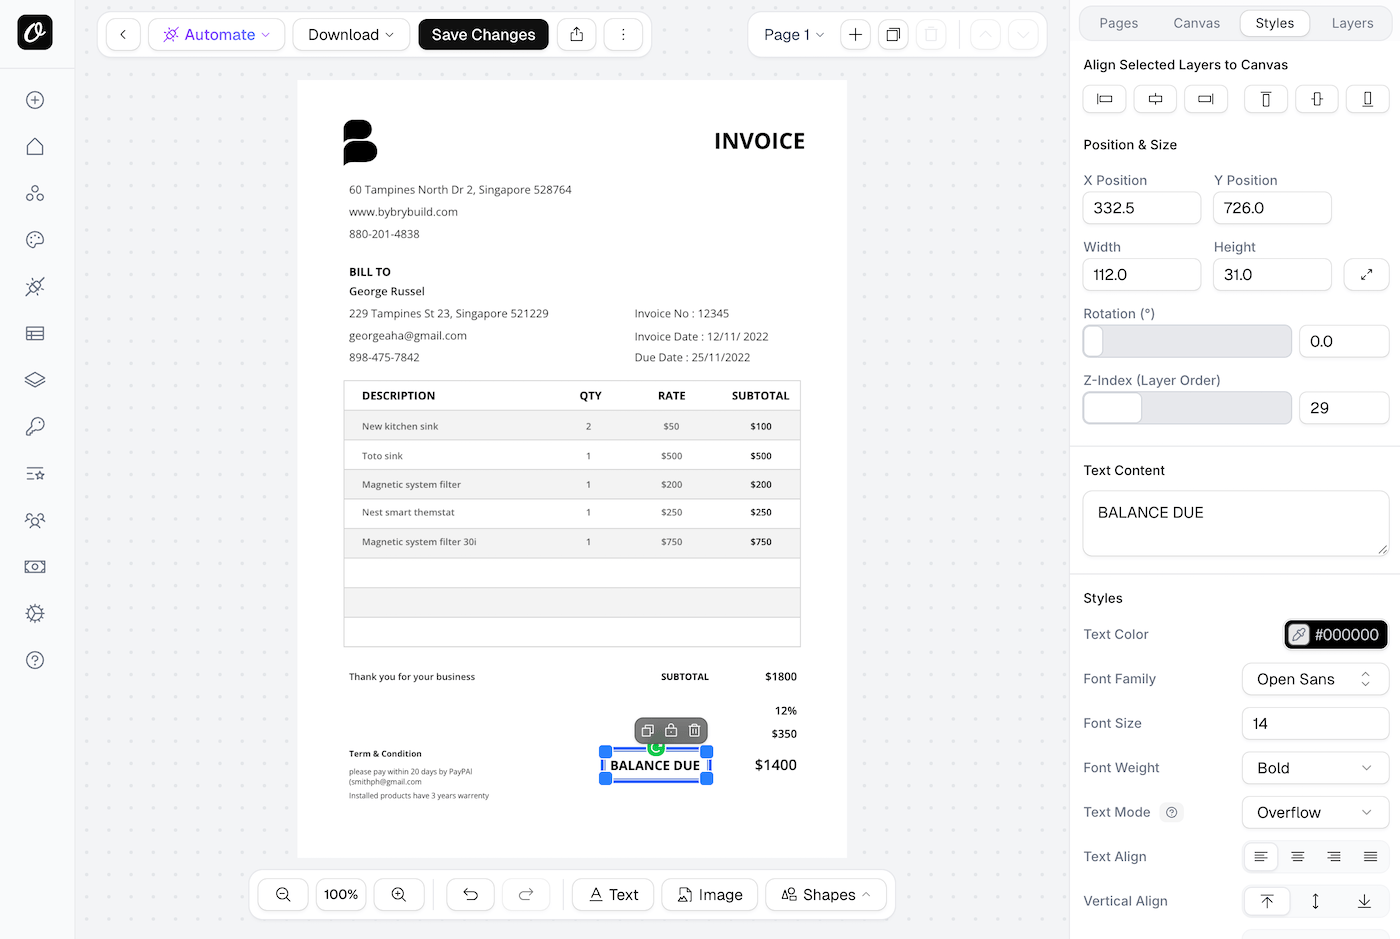Image resolution: width=1400 pixels, height=939 pixels.
Task: Delete selected layer using floating trash icon
Action: 694,730
